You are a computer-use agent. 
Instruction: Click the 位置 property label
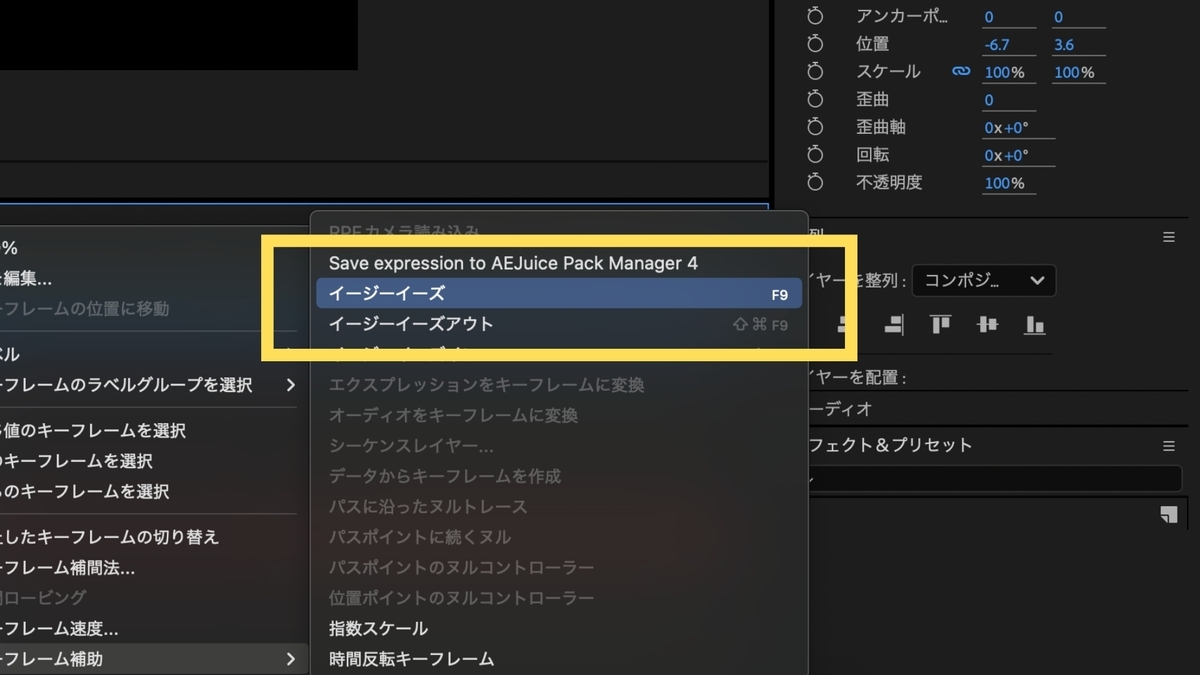(x=872, y=44)
